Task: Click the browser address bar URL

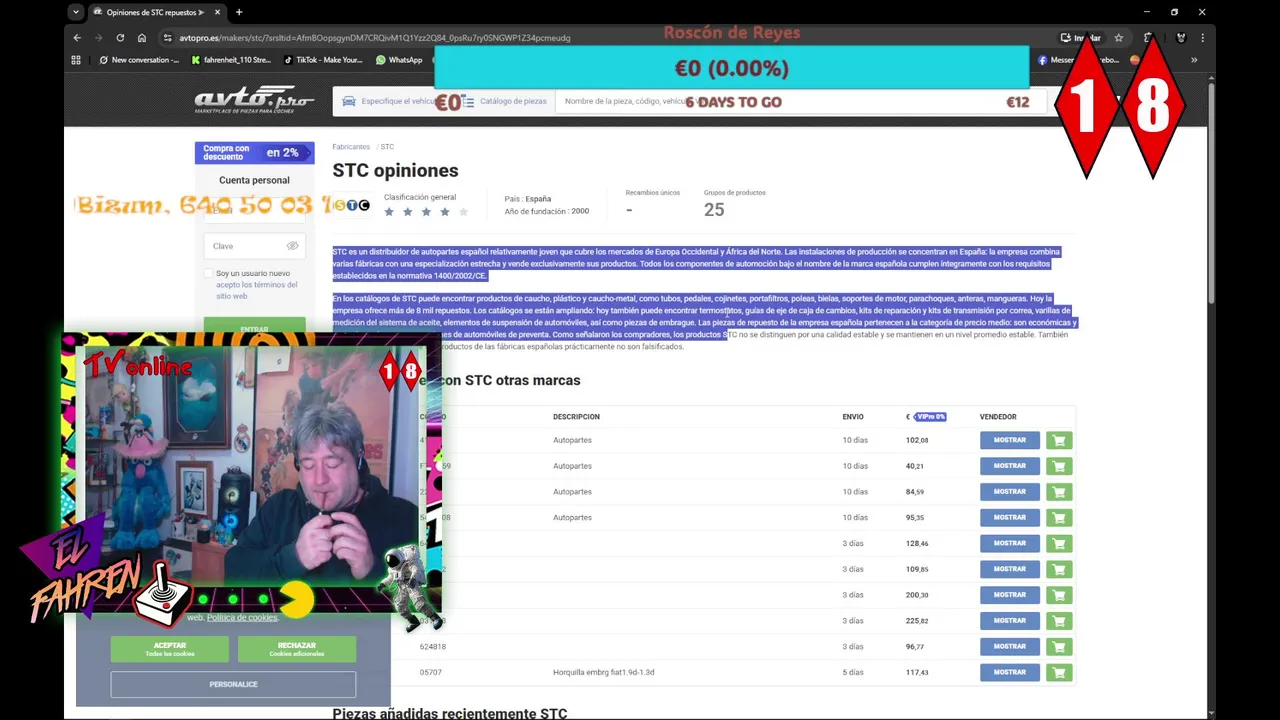Action: [x=374, y=38]
